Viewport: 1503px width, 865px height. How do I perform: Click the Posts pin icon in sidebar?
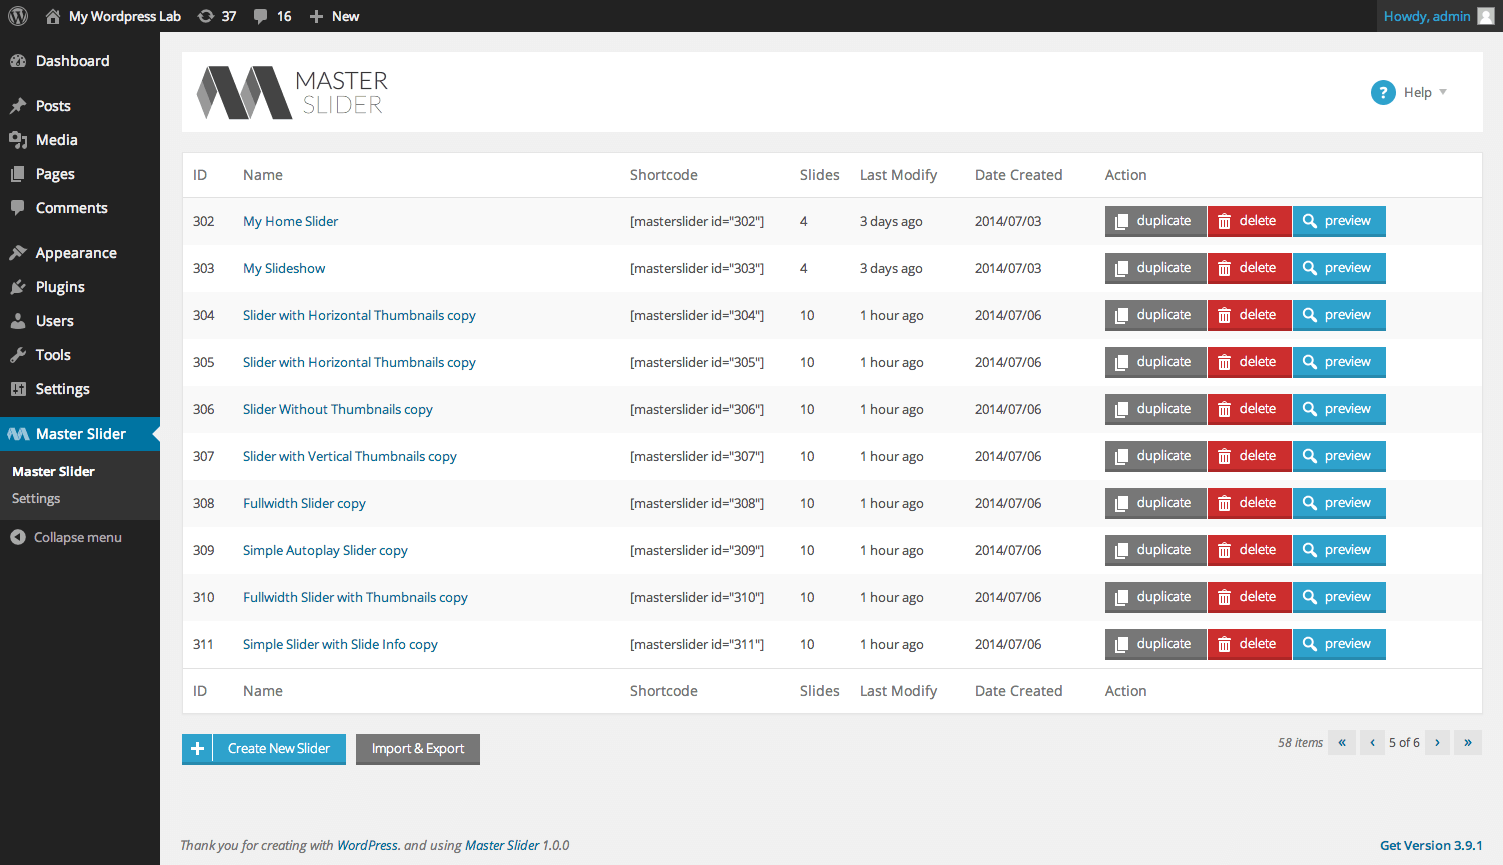coord(18,106)
